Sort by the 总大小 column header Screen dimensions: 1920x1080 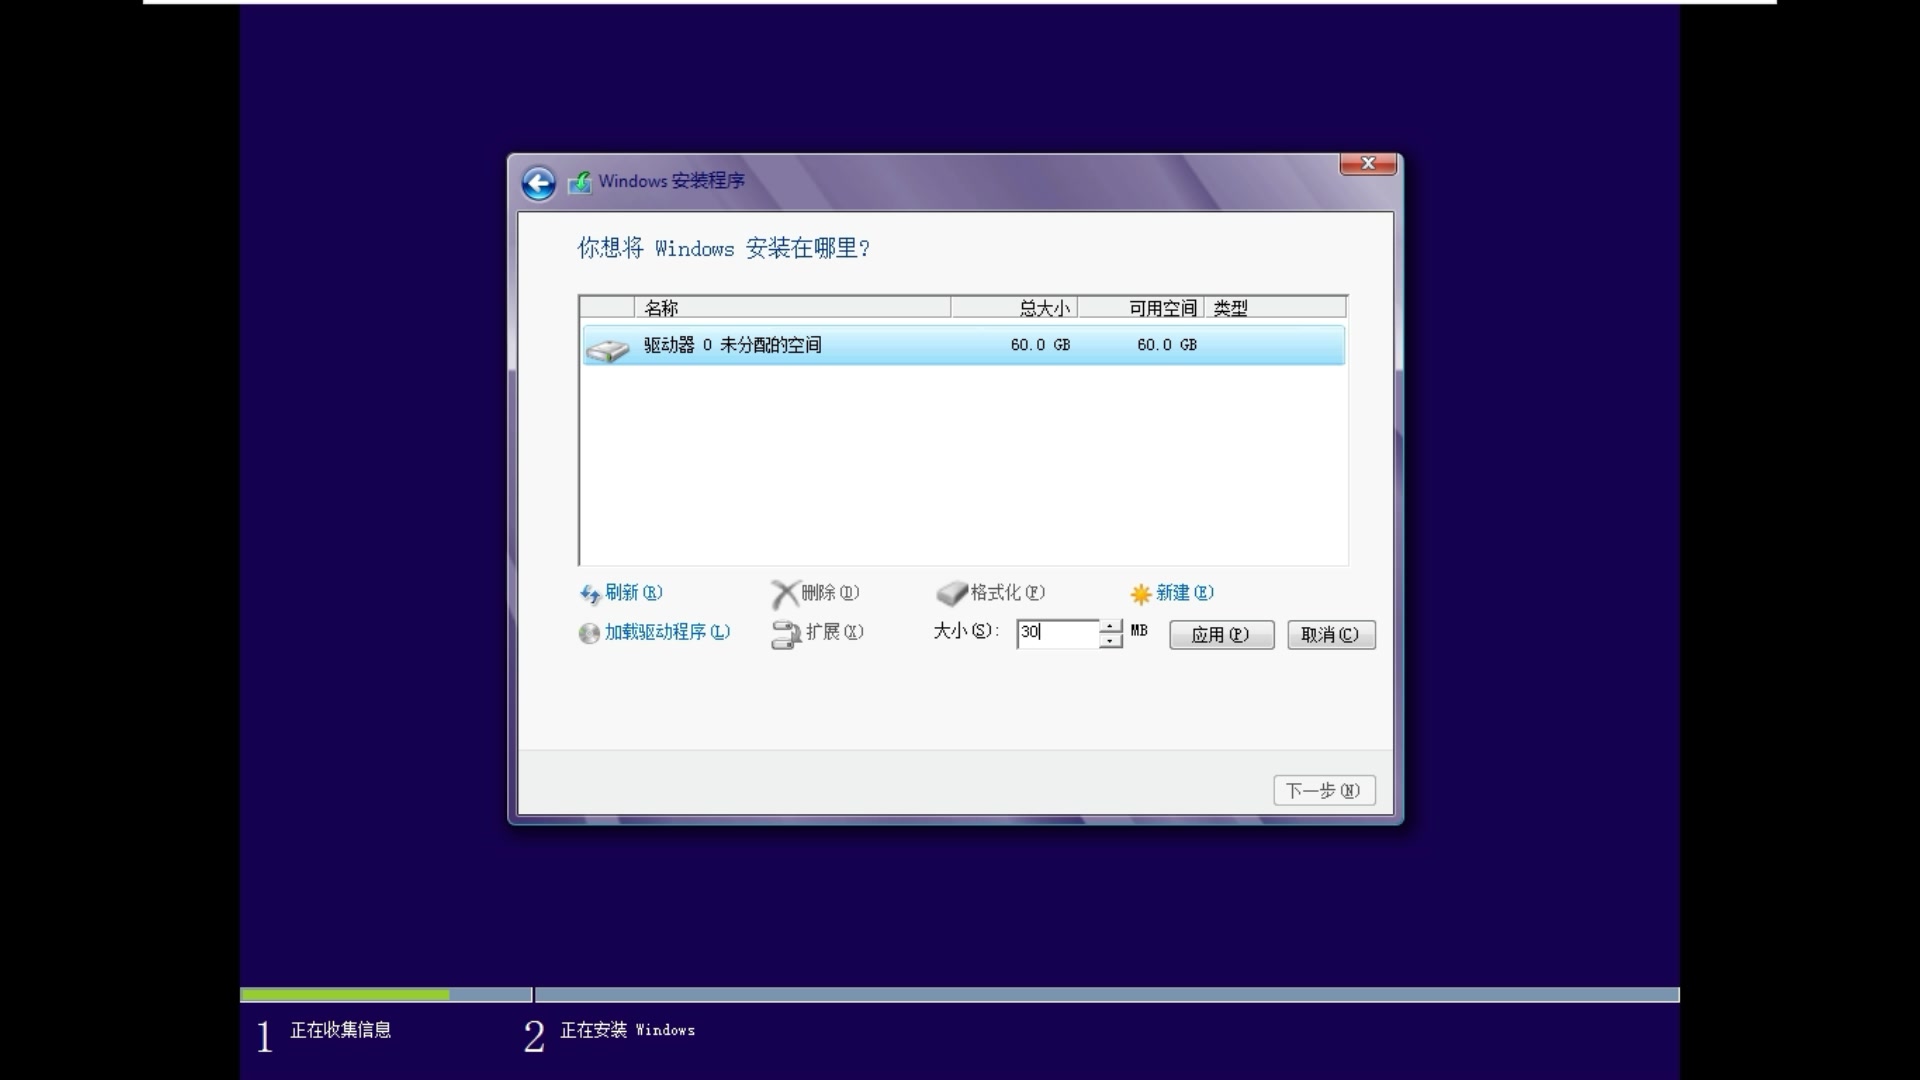1014,308
